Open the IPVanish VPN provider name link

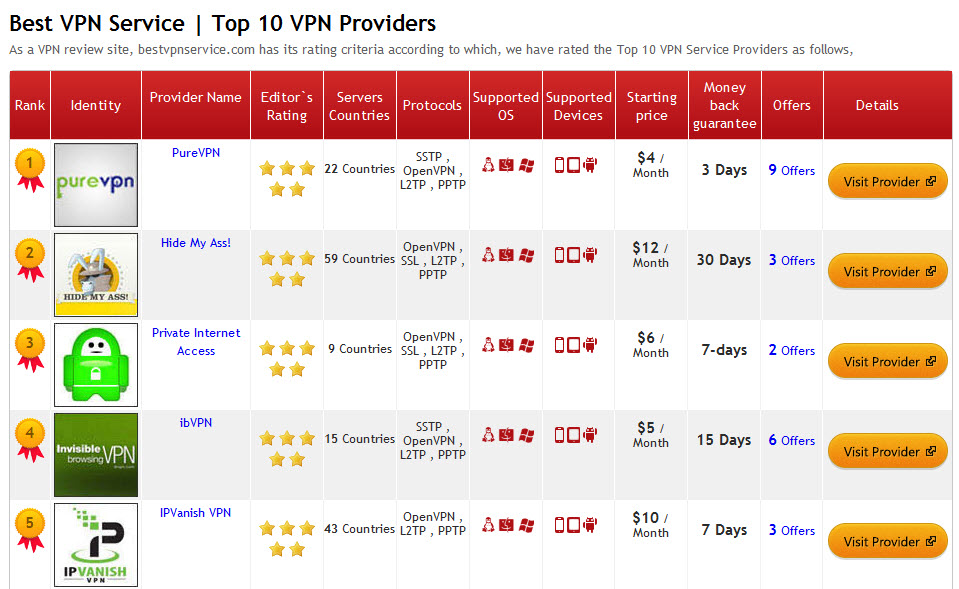(x=196, y=513)
